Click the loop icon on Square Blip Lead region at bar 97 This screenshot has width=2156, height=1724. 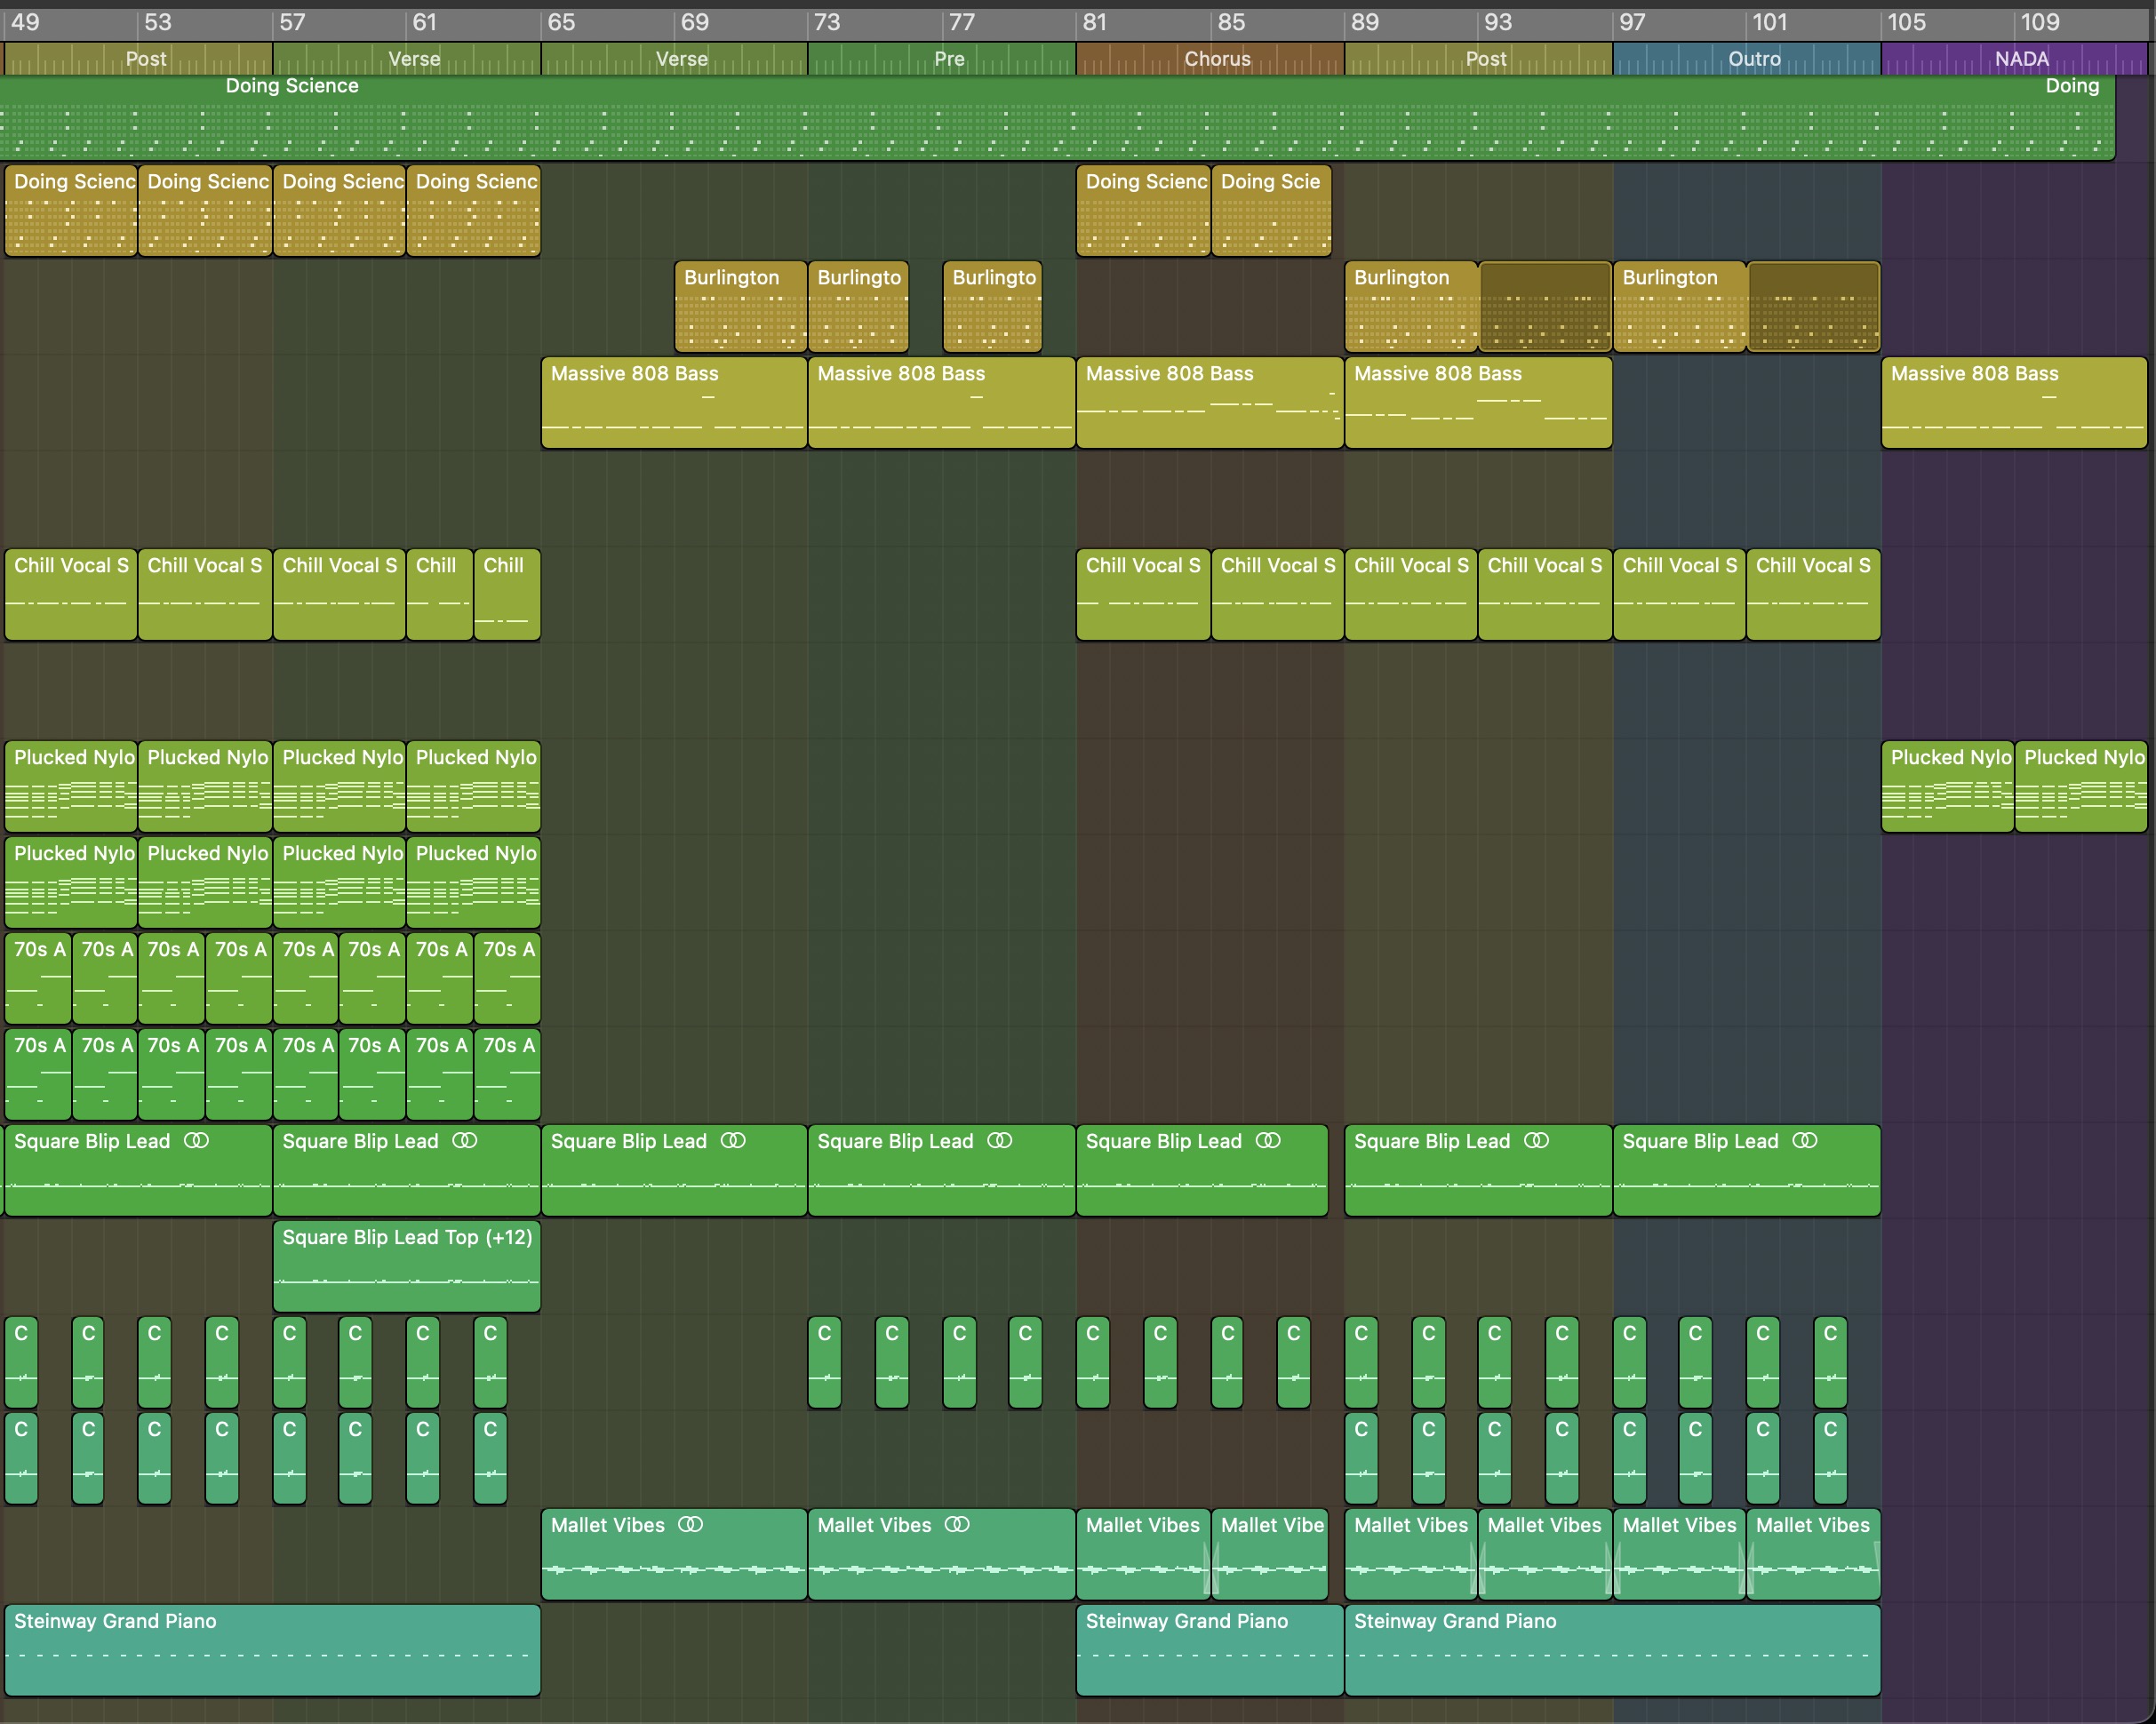[x=1804, y=1141]
